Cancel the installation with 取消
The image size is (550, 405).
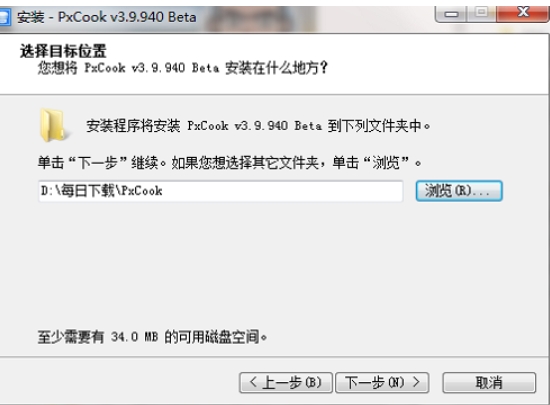489,383
